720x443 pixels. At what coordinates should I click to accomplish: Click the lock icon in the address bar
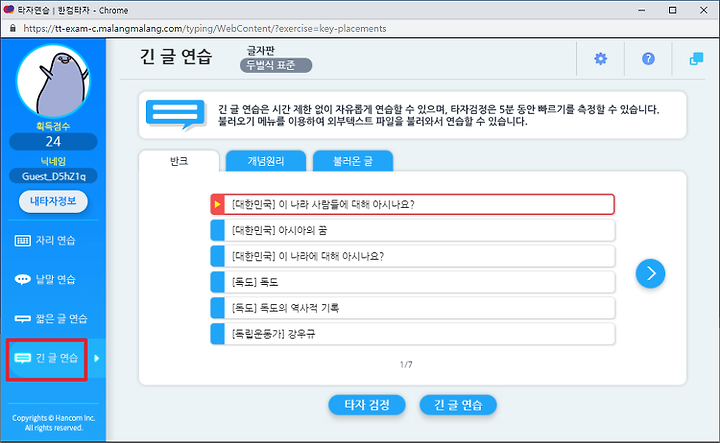[13, 28]
